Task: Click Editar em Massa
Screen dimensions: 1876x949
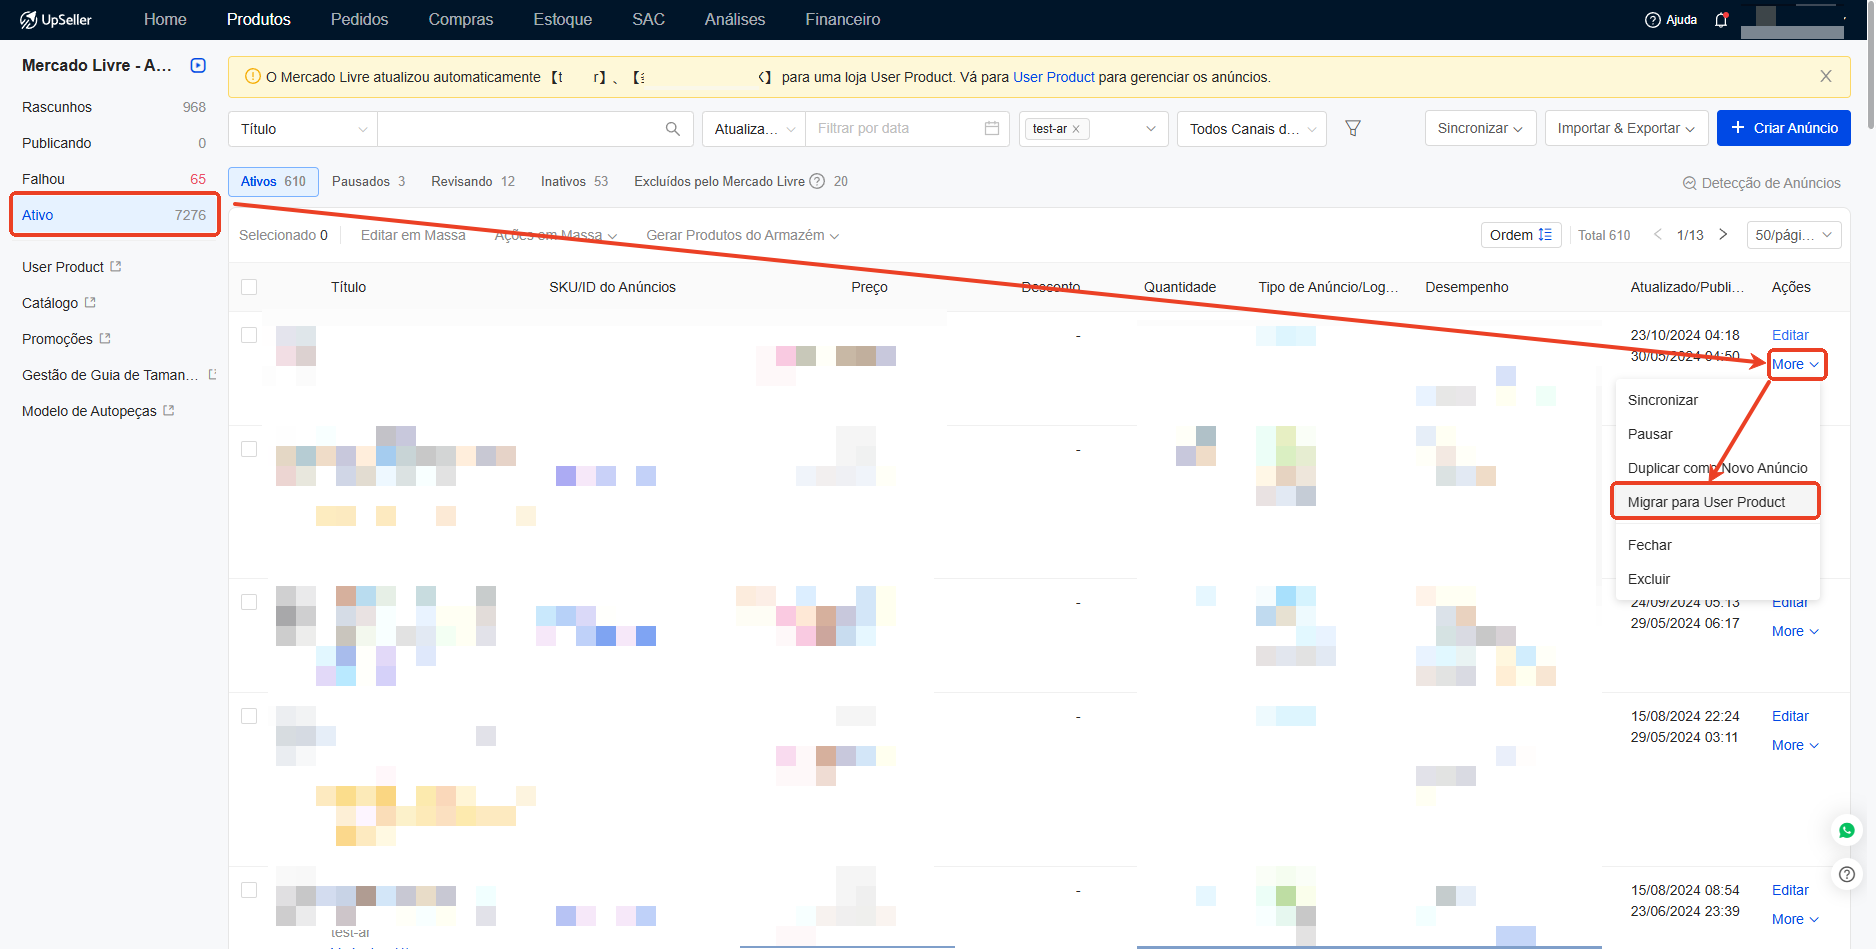Action: [x=413, y=235]
